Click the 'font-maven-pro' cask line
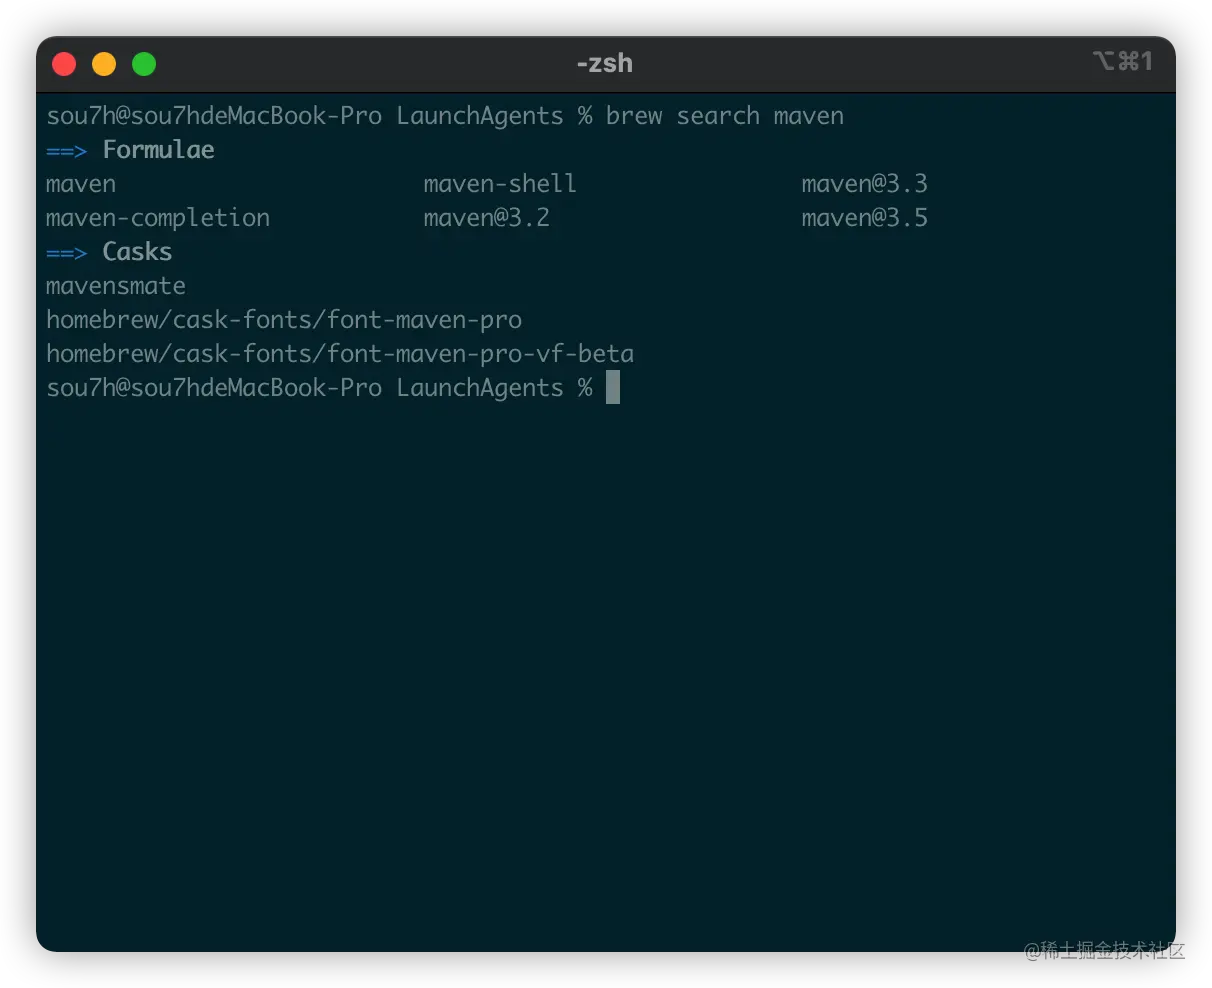The height and width of the screenshot is (988, 1212). 284,320
